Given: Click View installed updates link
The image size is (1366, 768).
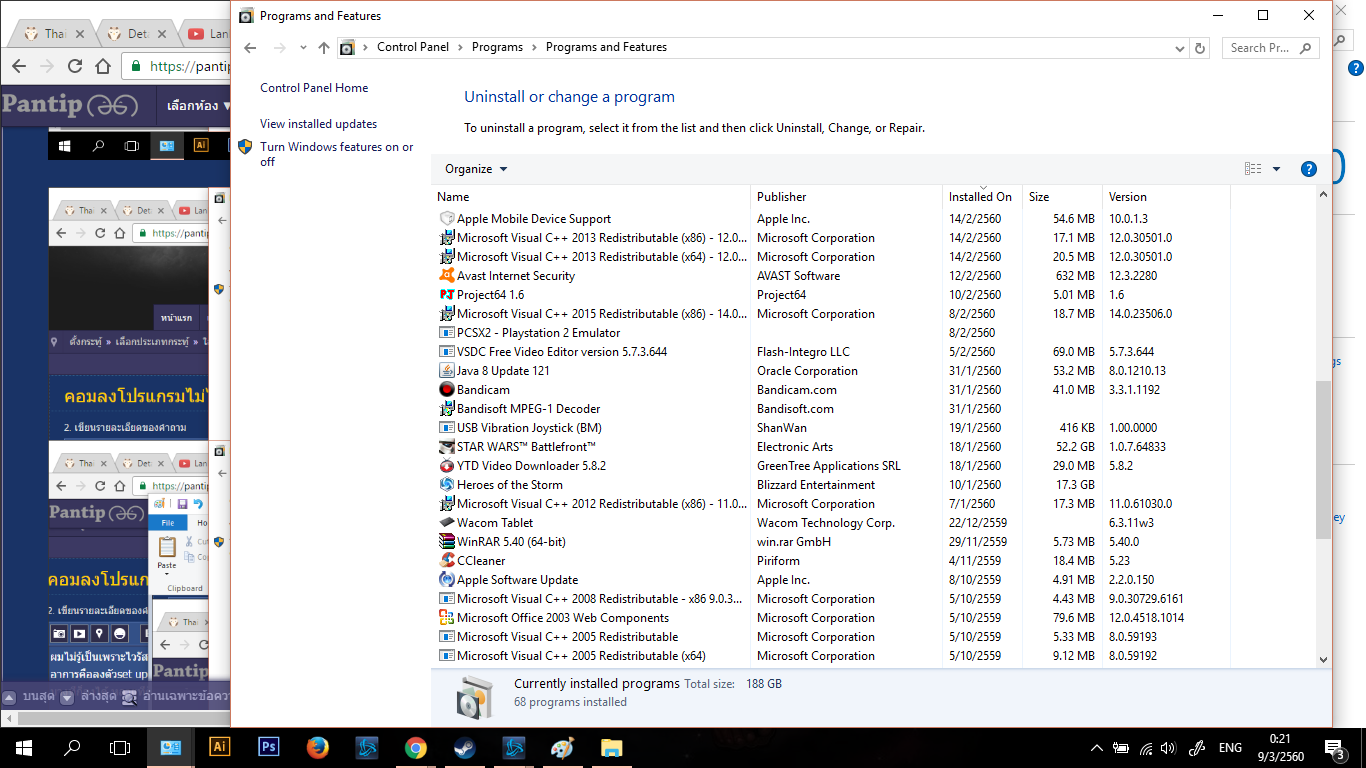Looking at the screenshot, I should [x=318, y=124].
